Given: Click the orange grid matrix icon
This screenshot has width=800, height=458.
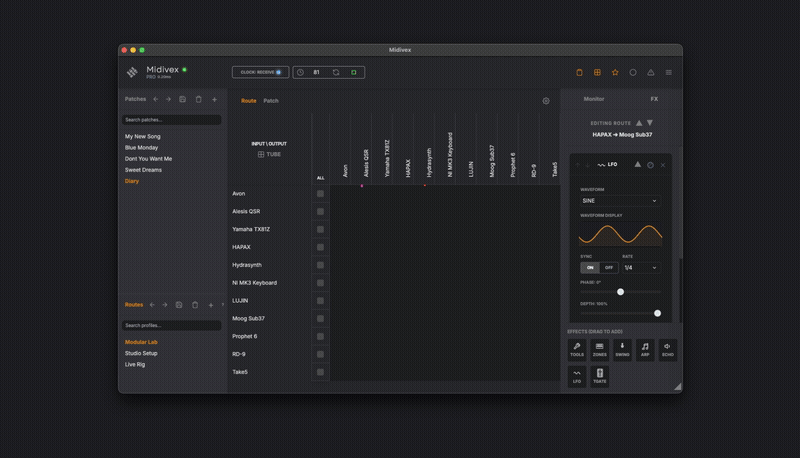Looking at the screenshot, I should click(597, 72).
